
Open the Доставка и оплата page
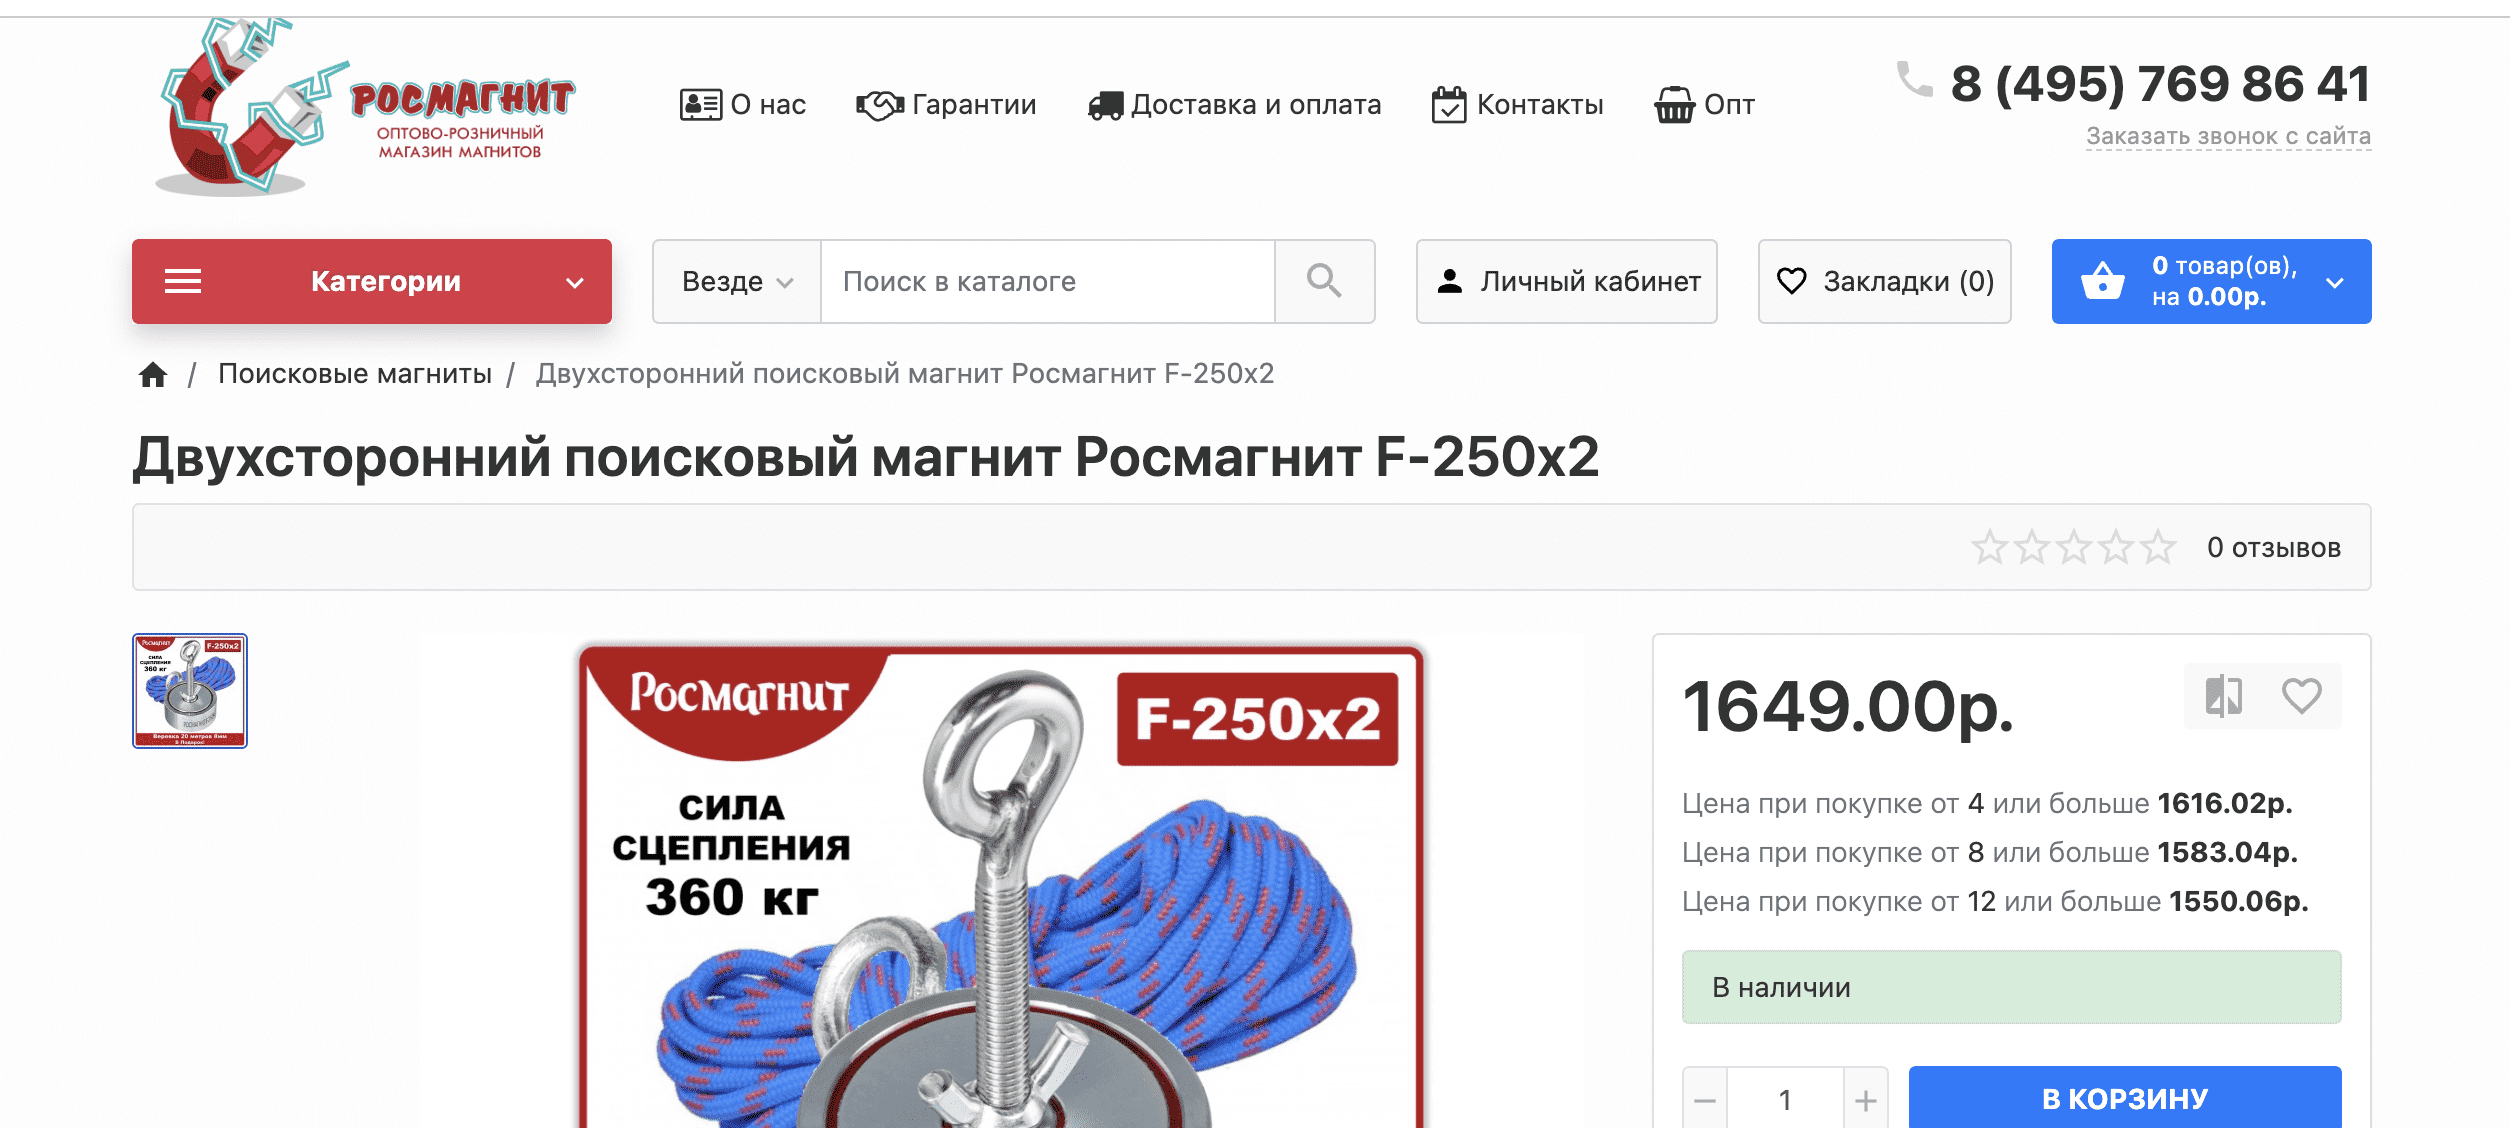click(1234, 105)
